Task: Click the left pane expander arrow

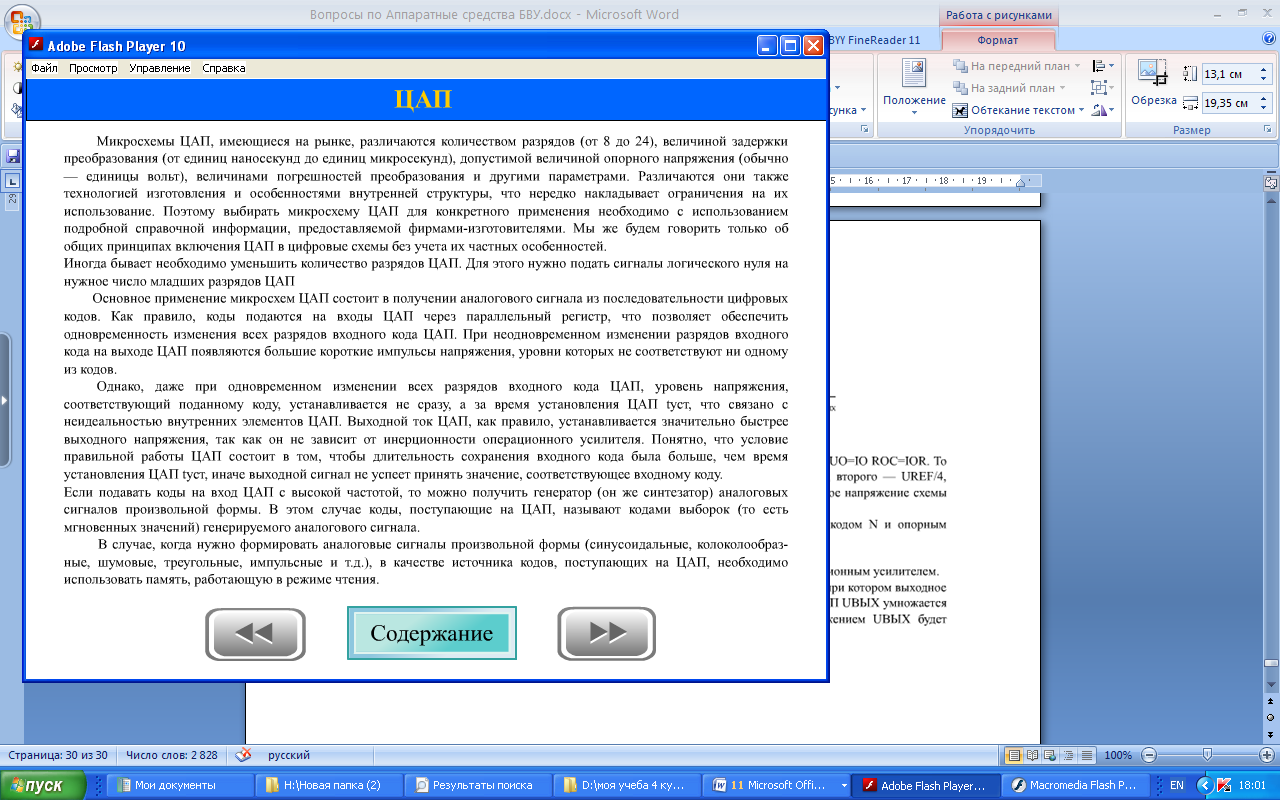Action: tap(4, 400)
